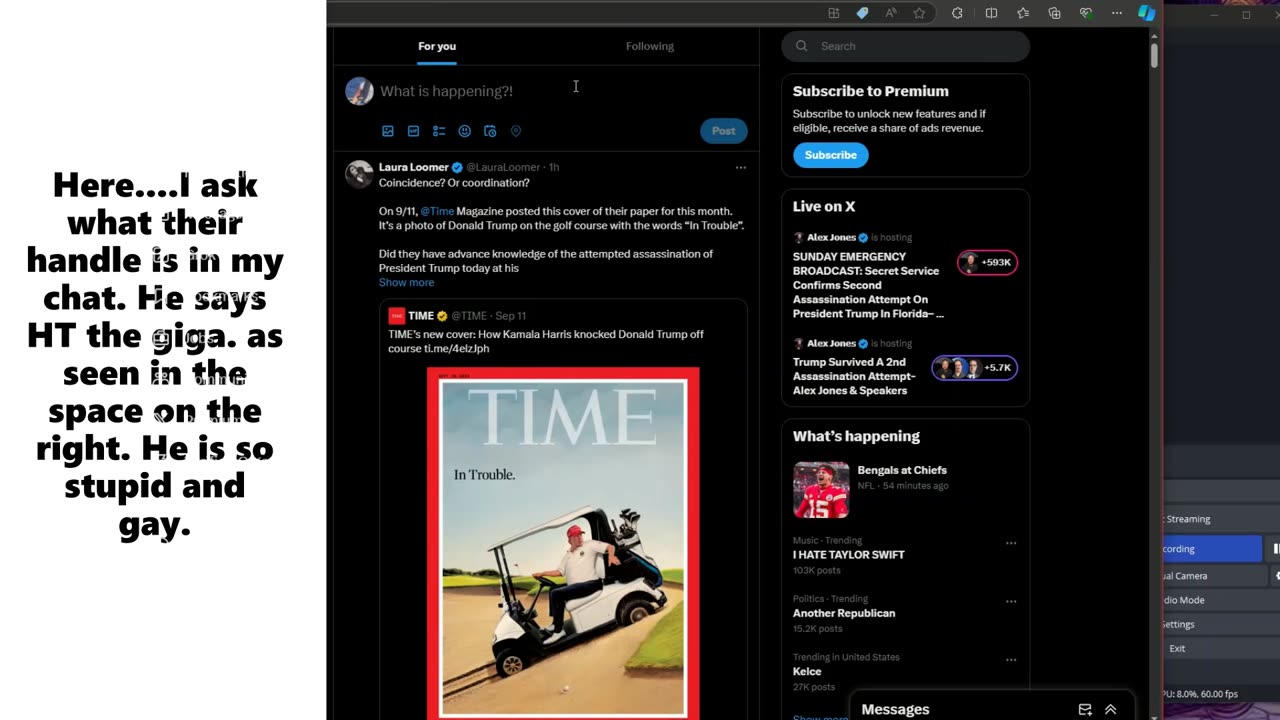The image size is (1280, 720).
Task: Pause recording in OBS window
Action: (1275, 549)
